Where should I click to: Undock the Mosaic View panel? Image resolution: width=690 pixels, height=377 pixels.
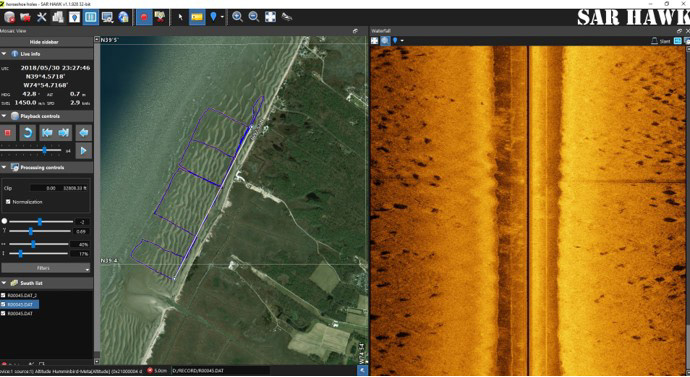pos(355,31)
